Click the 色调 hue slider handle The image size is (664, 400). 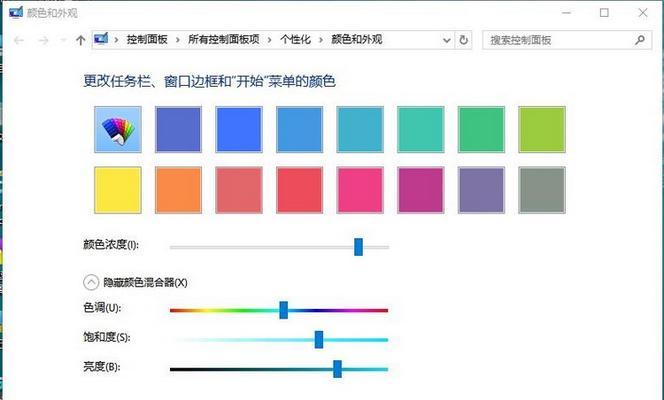pyautogui.click(x=284, y=310)
